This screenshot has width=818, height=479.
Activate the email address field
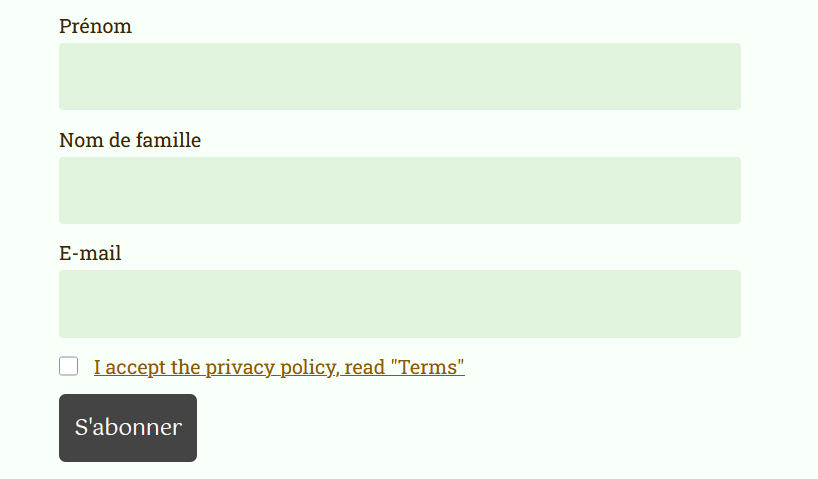[399, 304]
